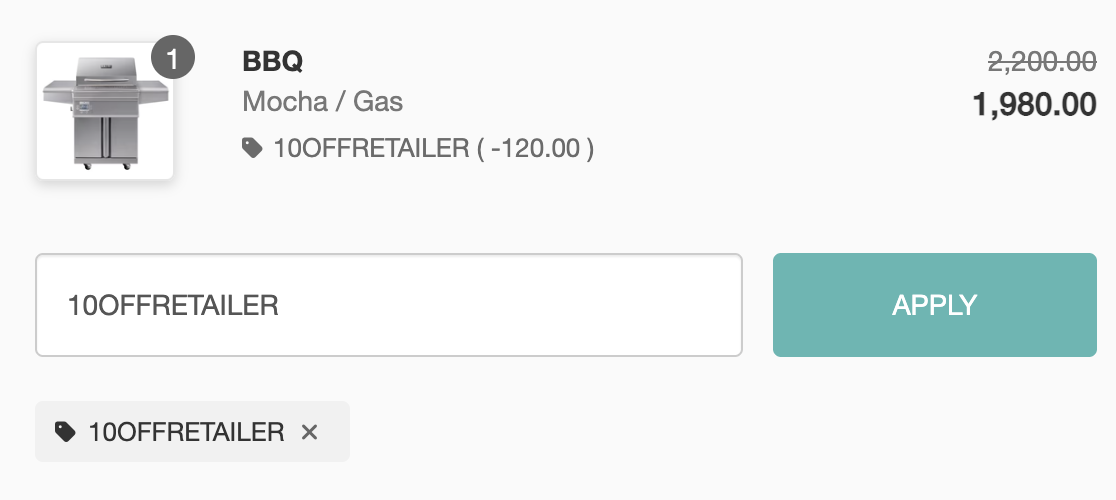Remove the 10OFFRETAILER discount code chip
The width and height of the screenshot is (1116, 500).
click(x=310, y=432)
